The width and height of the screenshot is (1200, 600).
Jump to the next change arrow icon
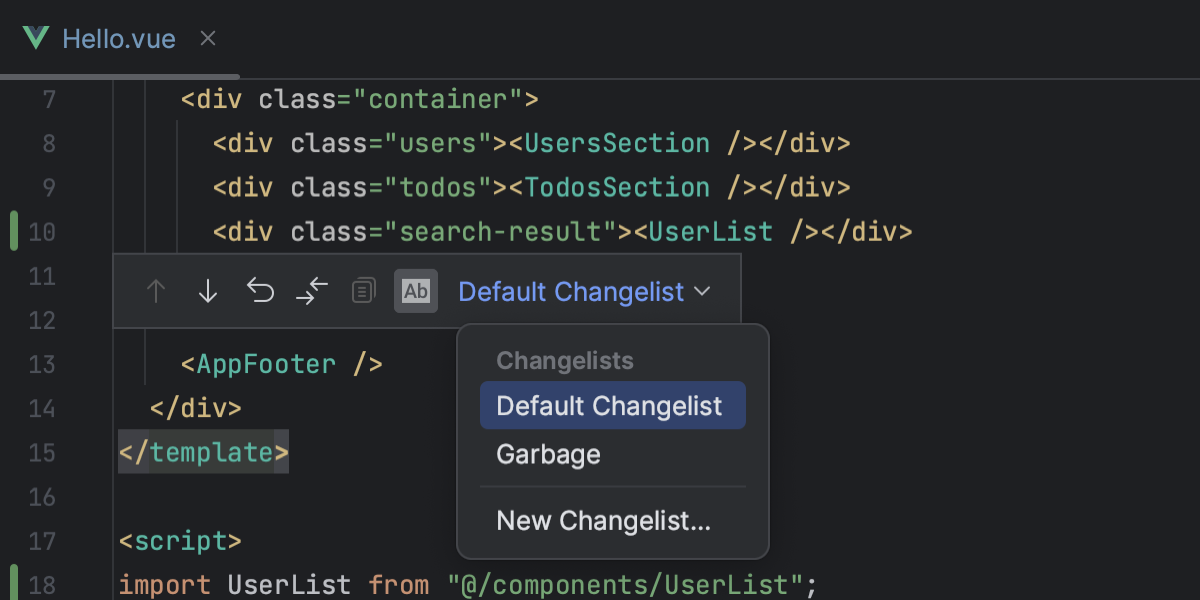pos(207,291)
